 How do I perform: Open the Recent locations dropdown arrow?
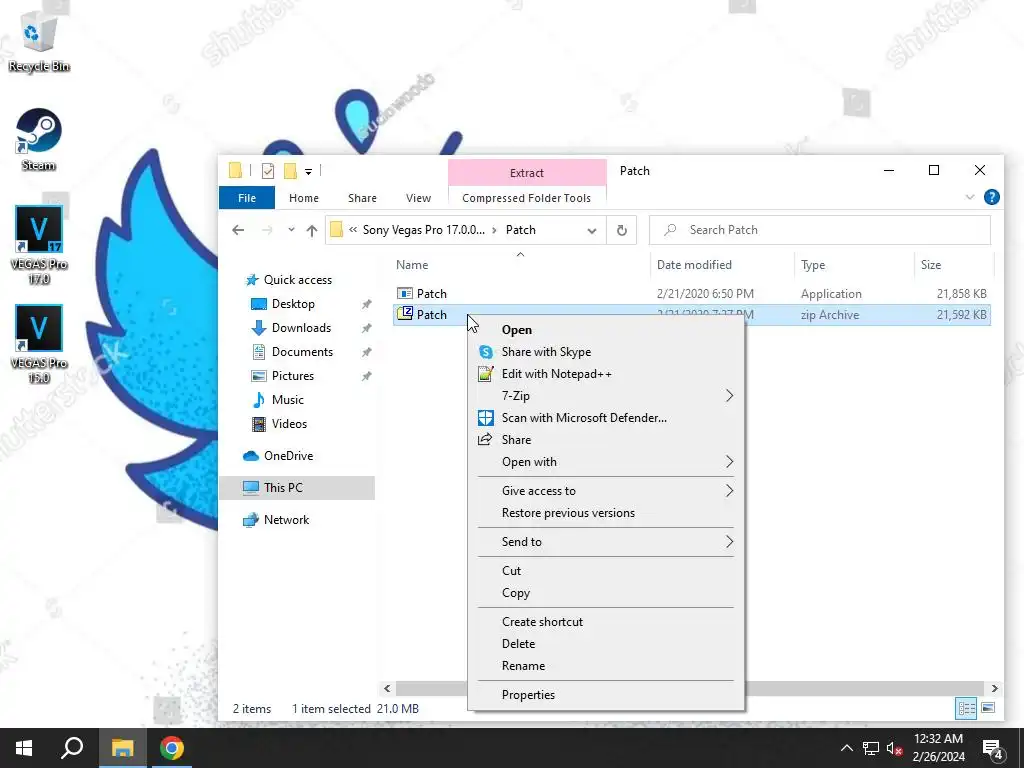click(291, 230)
